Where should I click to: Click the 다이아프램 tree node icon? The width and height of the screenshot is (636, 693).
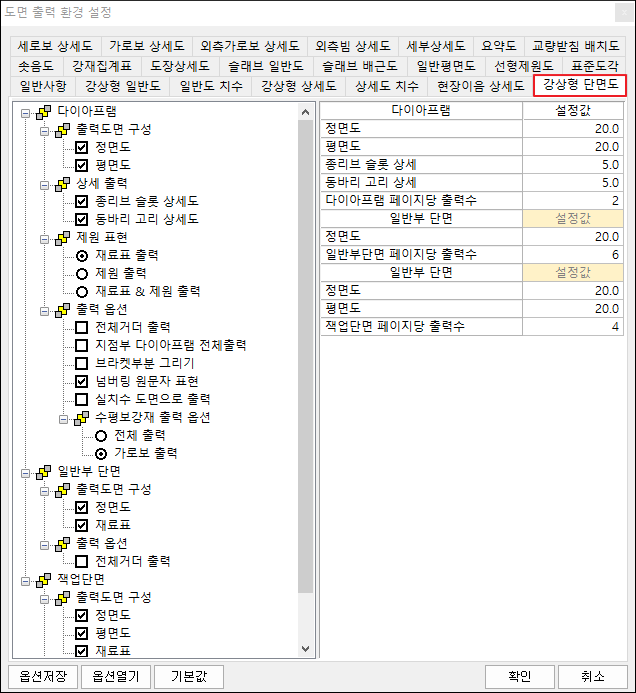coord(43,112)
